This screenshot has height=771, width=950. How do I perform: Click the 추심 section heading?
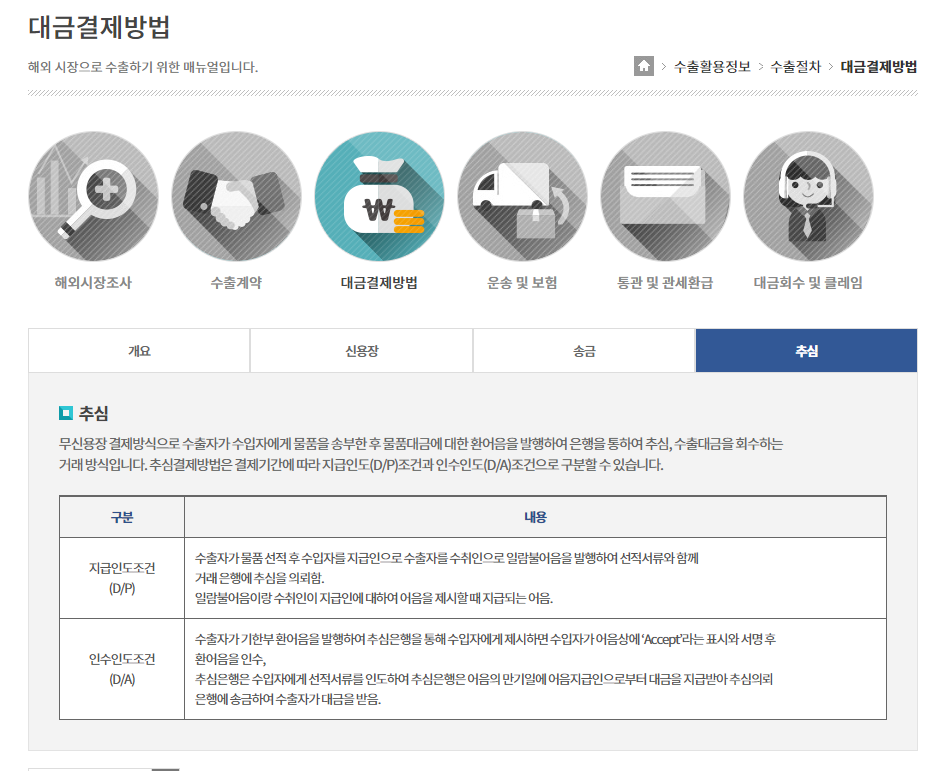pos(93,414)
